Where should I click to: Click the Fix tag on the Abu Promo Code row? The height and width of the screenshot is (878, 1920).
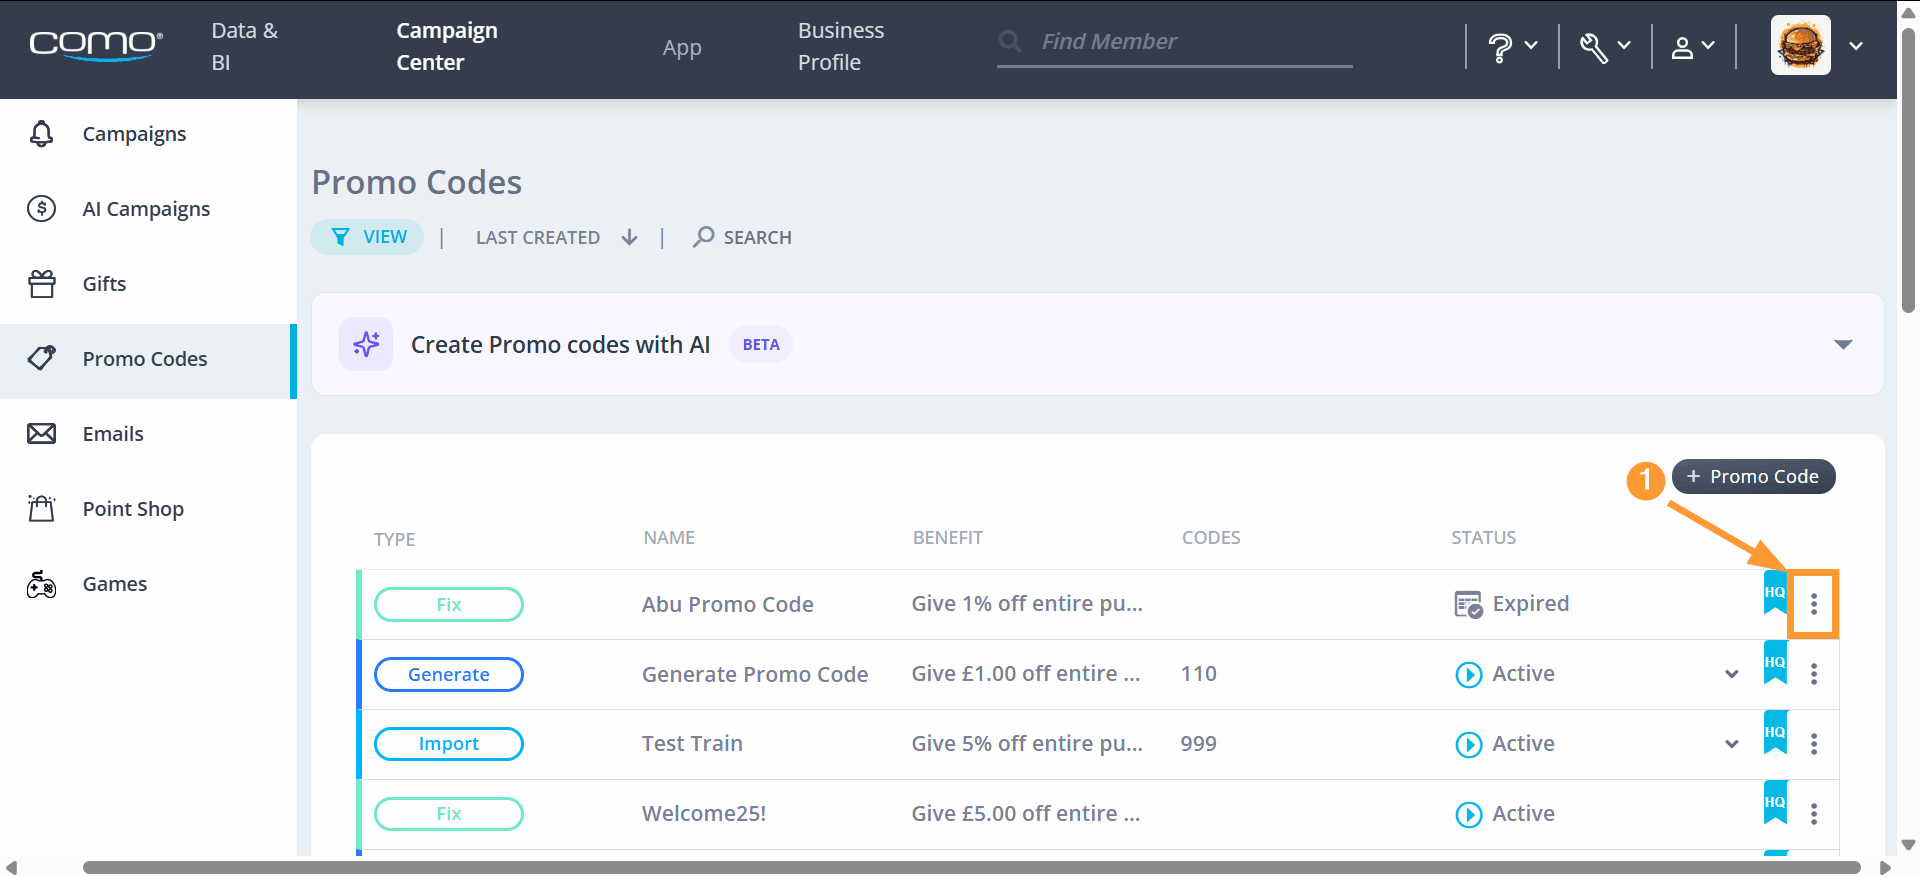[x=449, y=604]
